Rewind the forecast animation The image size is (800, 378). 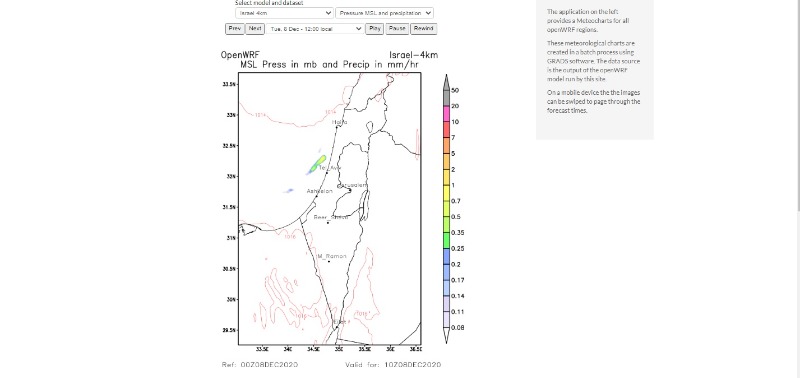(423, 29)
